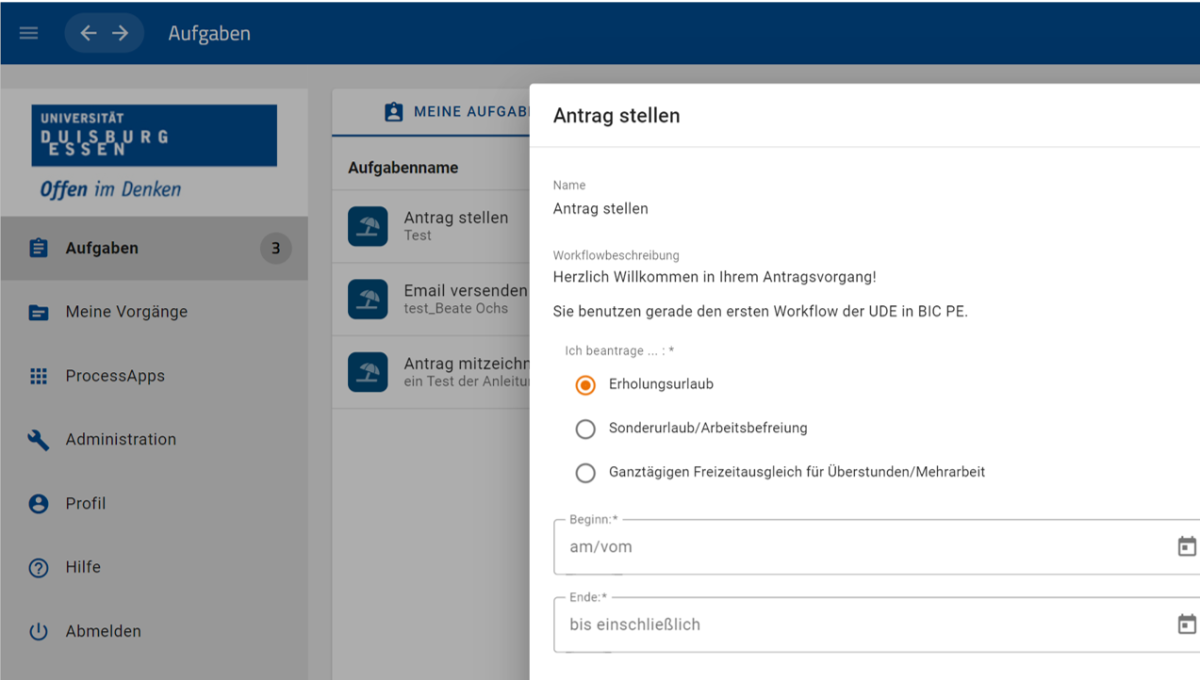Screen dimensions: 1200x680
Task: Click the Universität Duisburg-Essen logo
Action: pyautogui.click(x=154, y=135)
